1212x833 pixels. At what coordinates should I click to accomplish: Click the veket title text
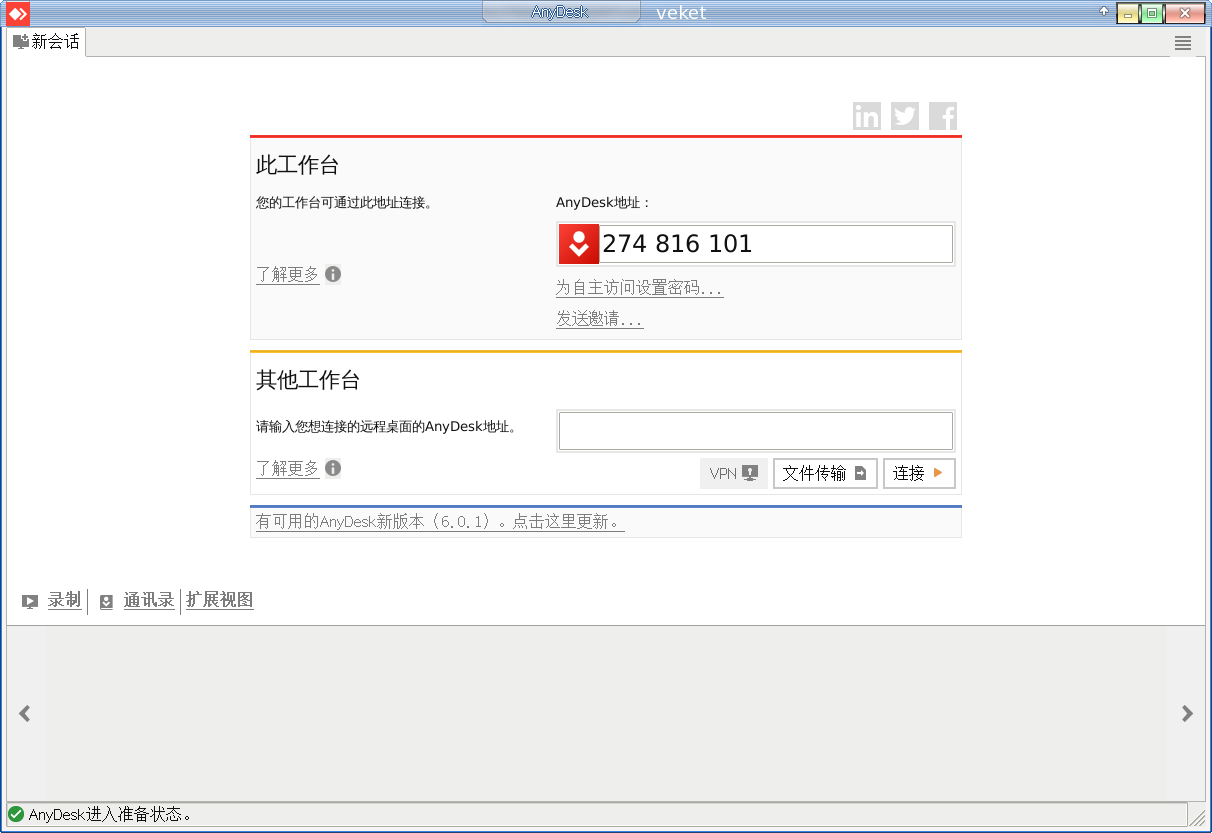tap(681, 13)
